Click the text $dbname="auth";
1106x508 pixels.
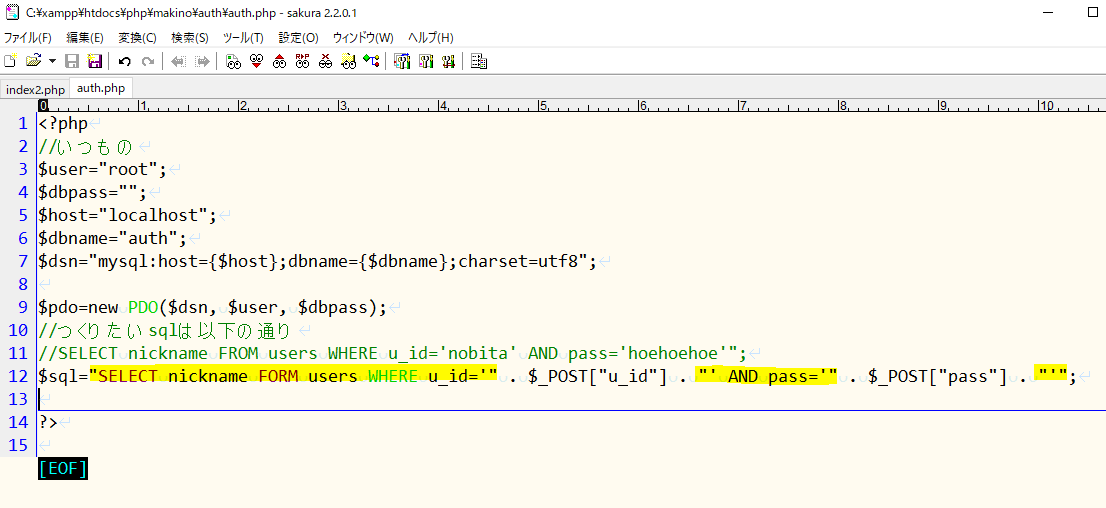click(112, 238)
